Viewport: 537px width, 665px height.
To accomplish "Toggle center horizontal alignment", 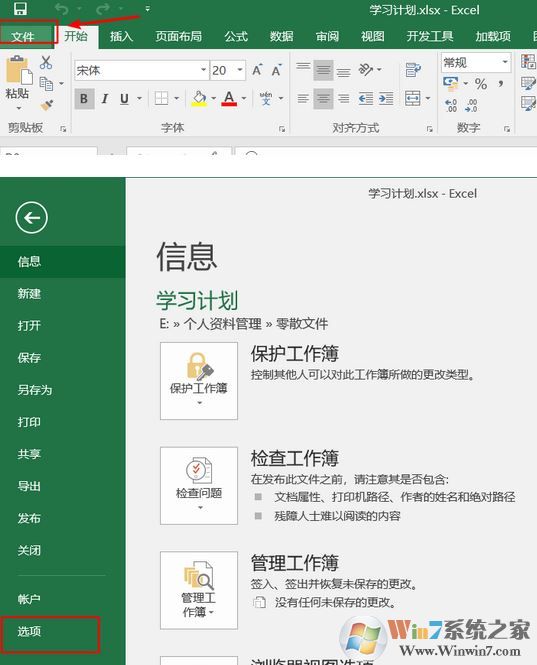I will (323, 99).
